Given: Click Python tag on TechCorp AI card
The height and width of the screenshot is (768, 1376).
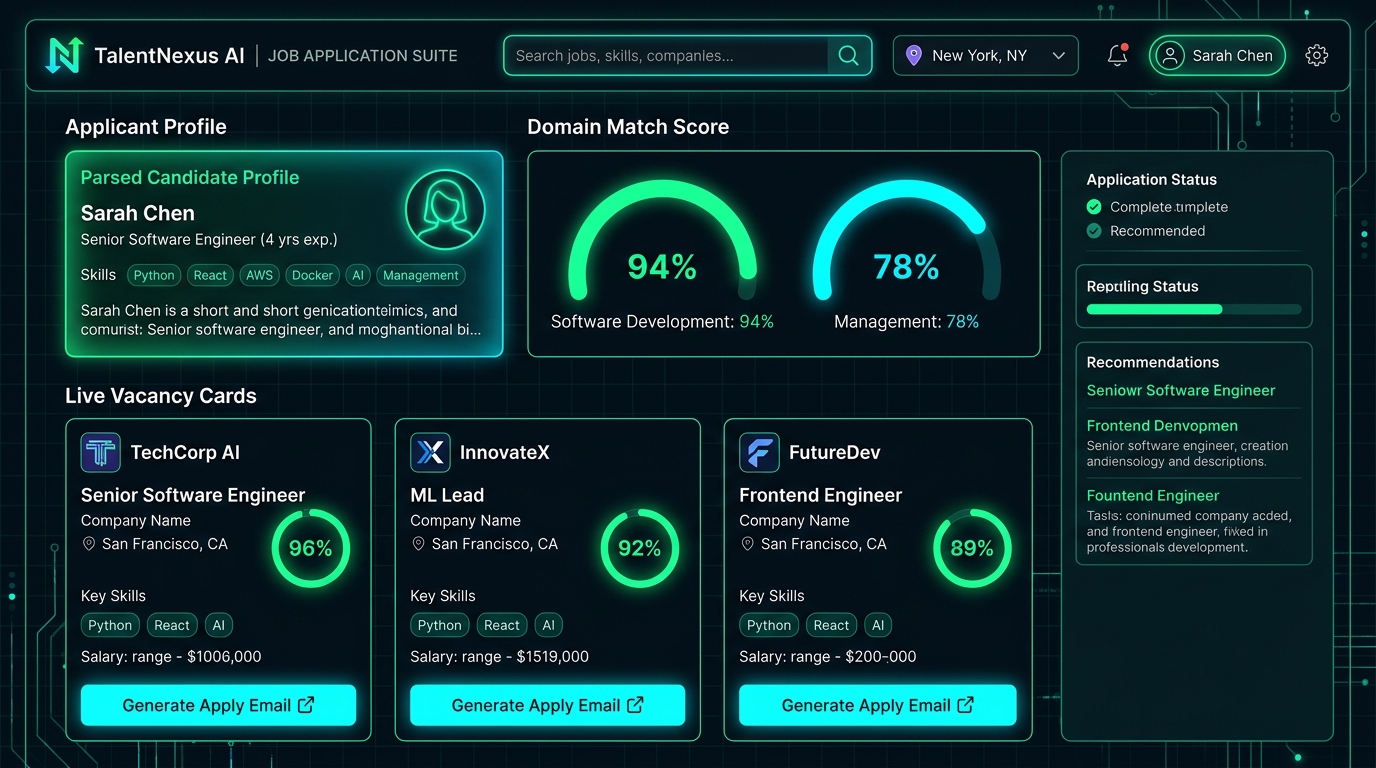Looking at the screenshot, I should click(x=110, y=625).
